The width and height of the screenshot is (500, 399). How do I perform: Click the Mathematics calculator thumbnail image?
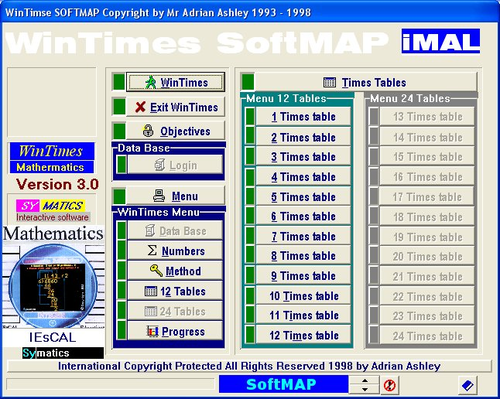[53, 286]
